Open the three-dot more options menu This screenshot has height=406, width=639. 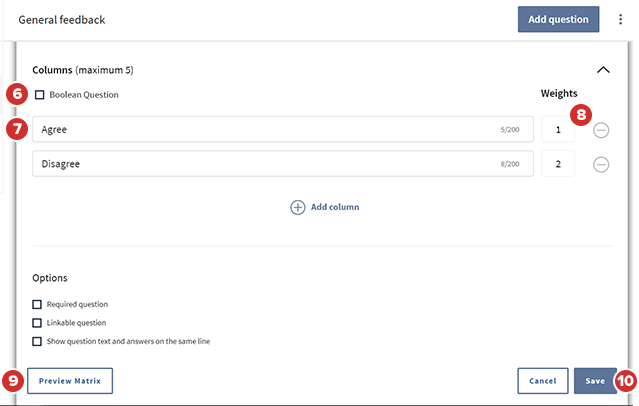(x=620, y=20)
